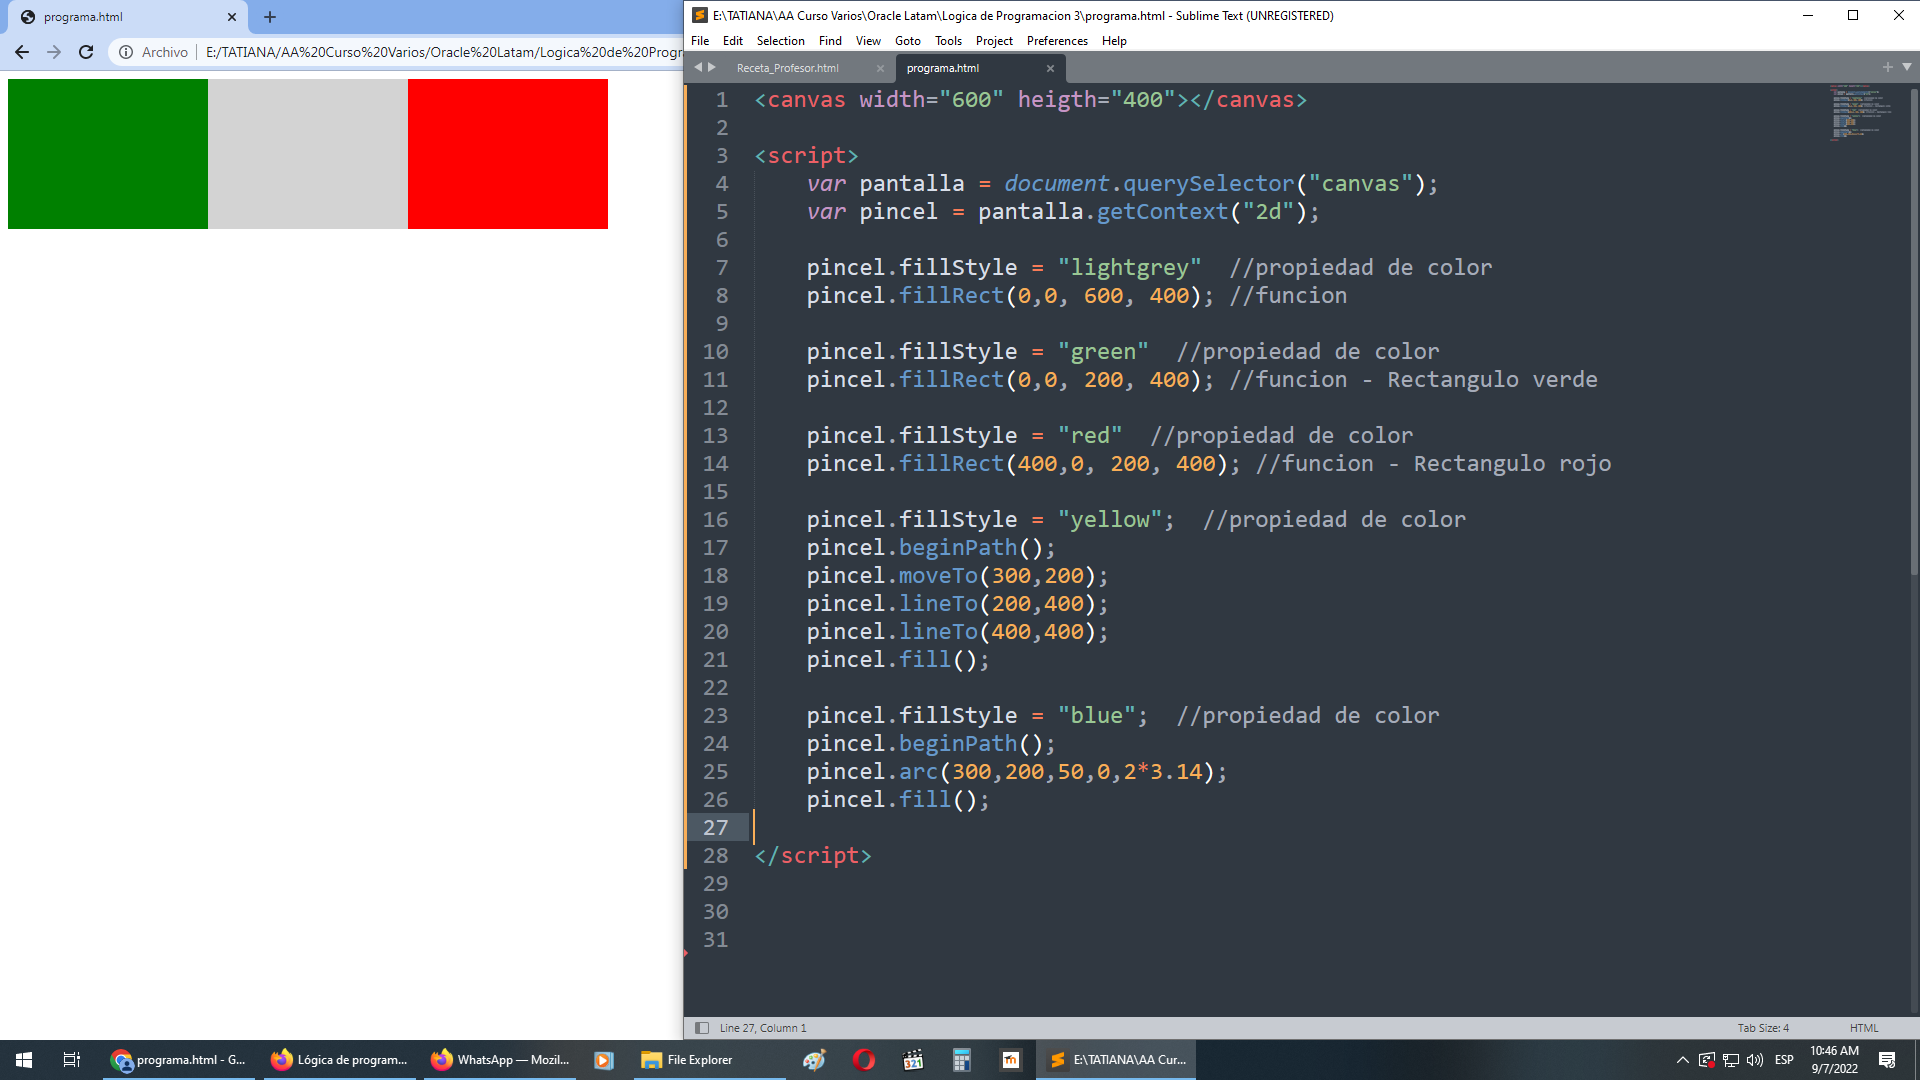This screenshot has width=1920, height=1080.
Task: Go forward in Chrome browser
Action: pyautogui.click(x=54, y=52)
